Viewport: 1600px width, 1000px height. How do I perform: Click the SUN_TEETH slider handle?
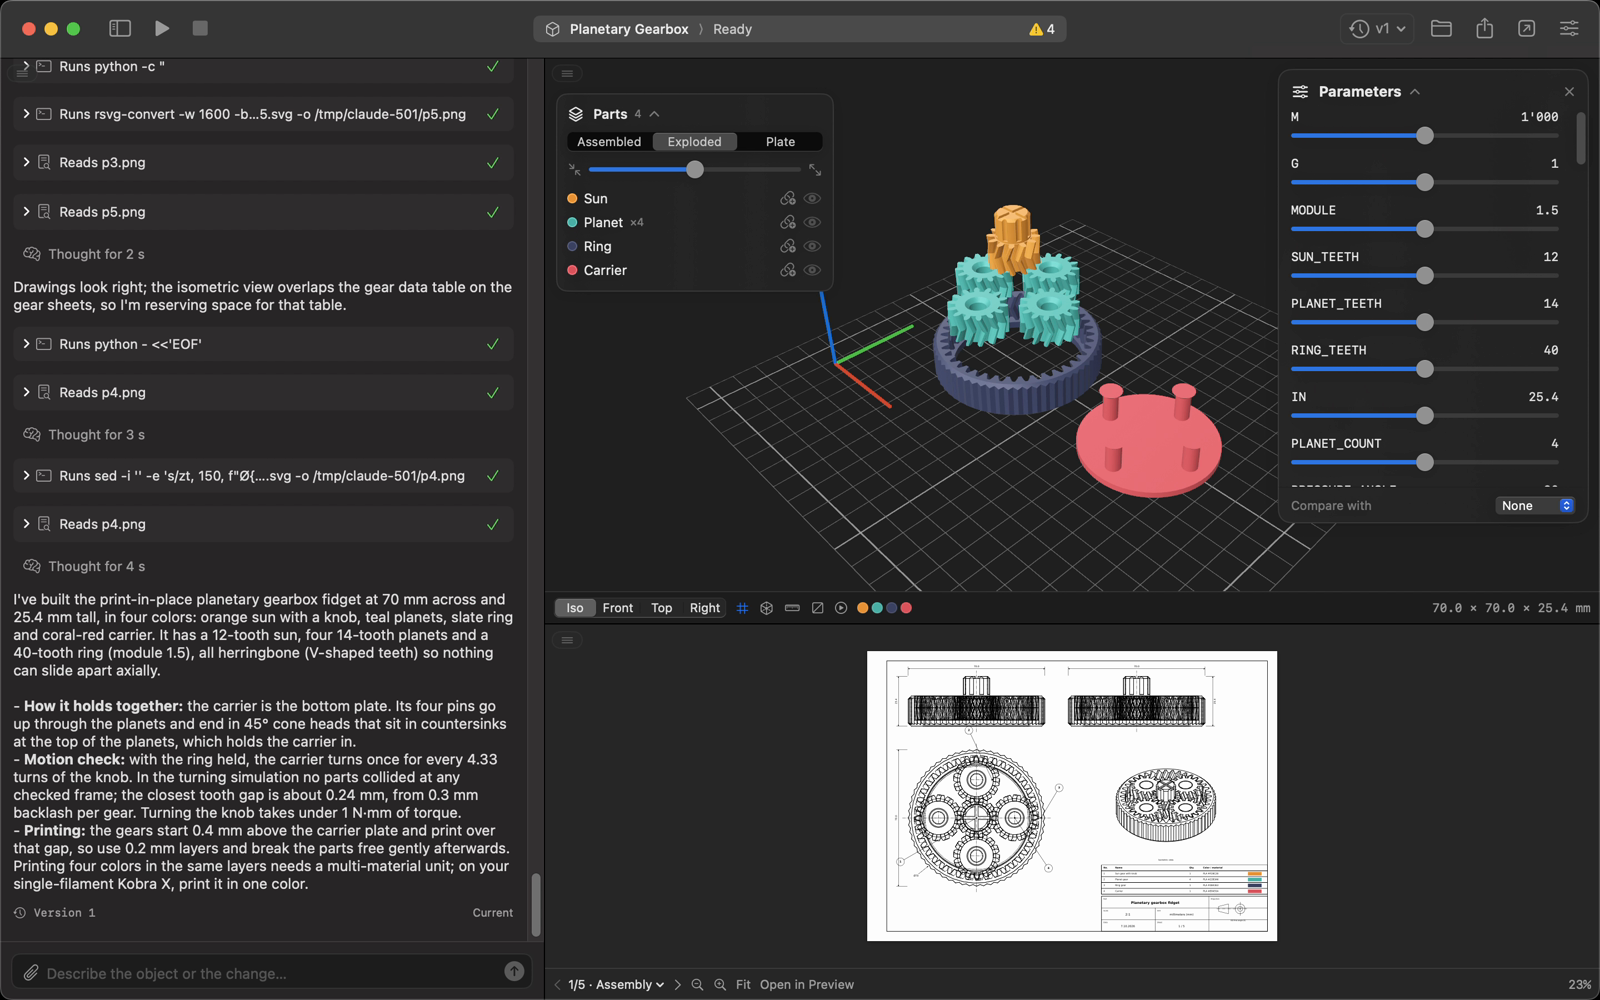(1425, 276)
